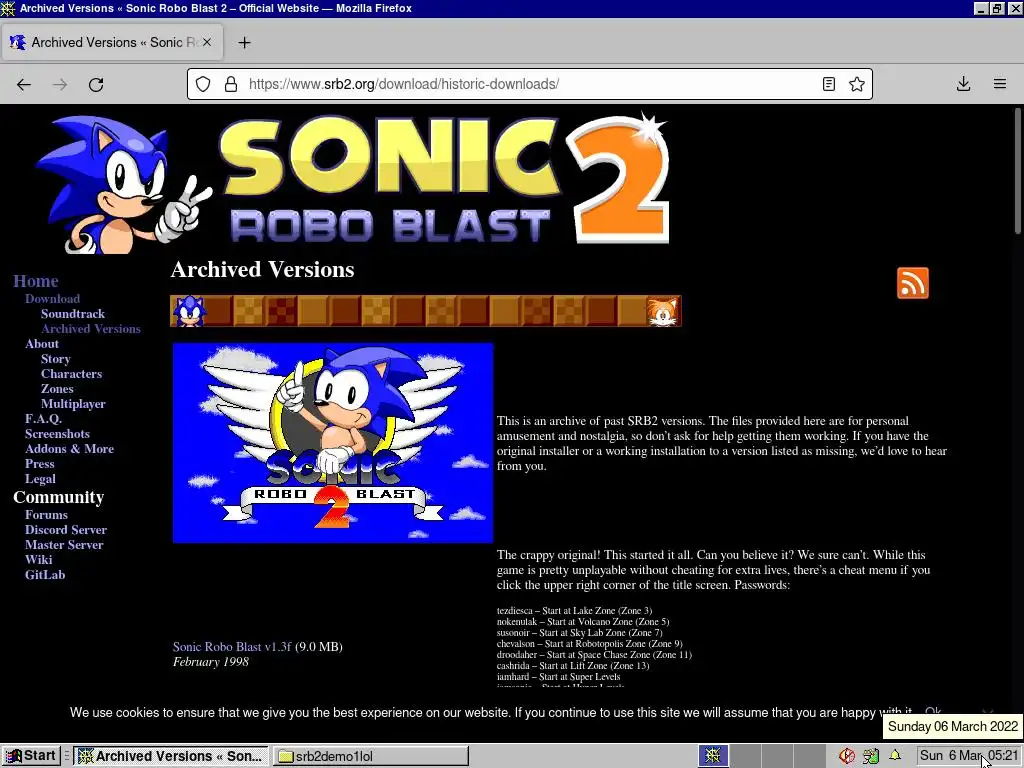Open the Wiki link

pos(39,560)
